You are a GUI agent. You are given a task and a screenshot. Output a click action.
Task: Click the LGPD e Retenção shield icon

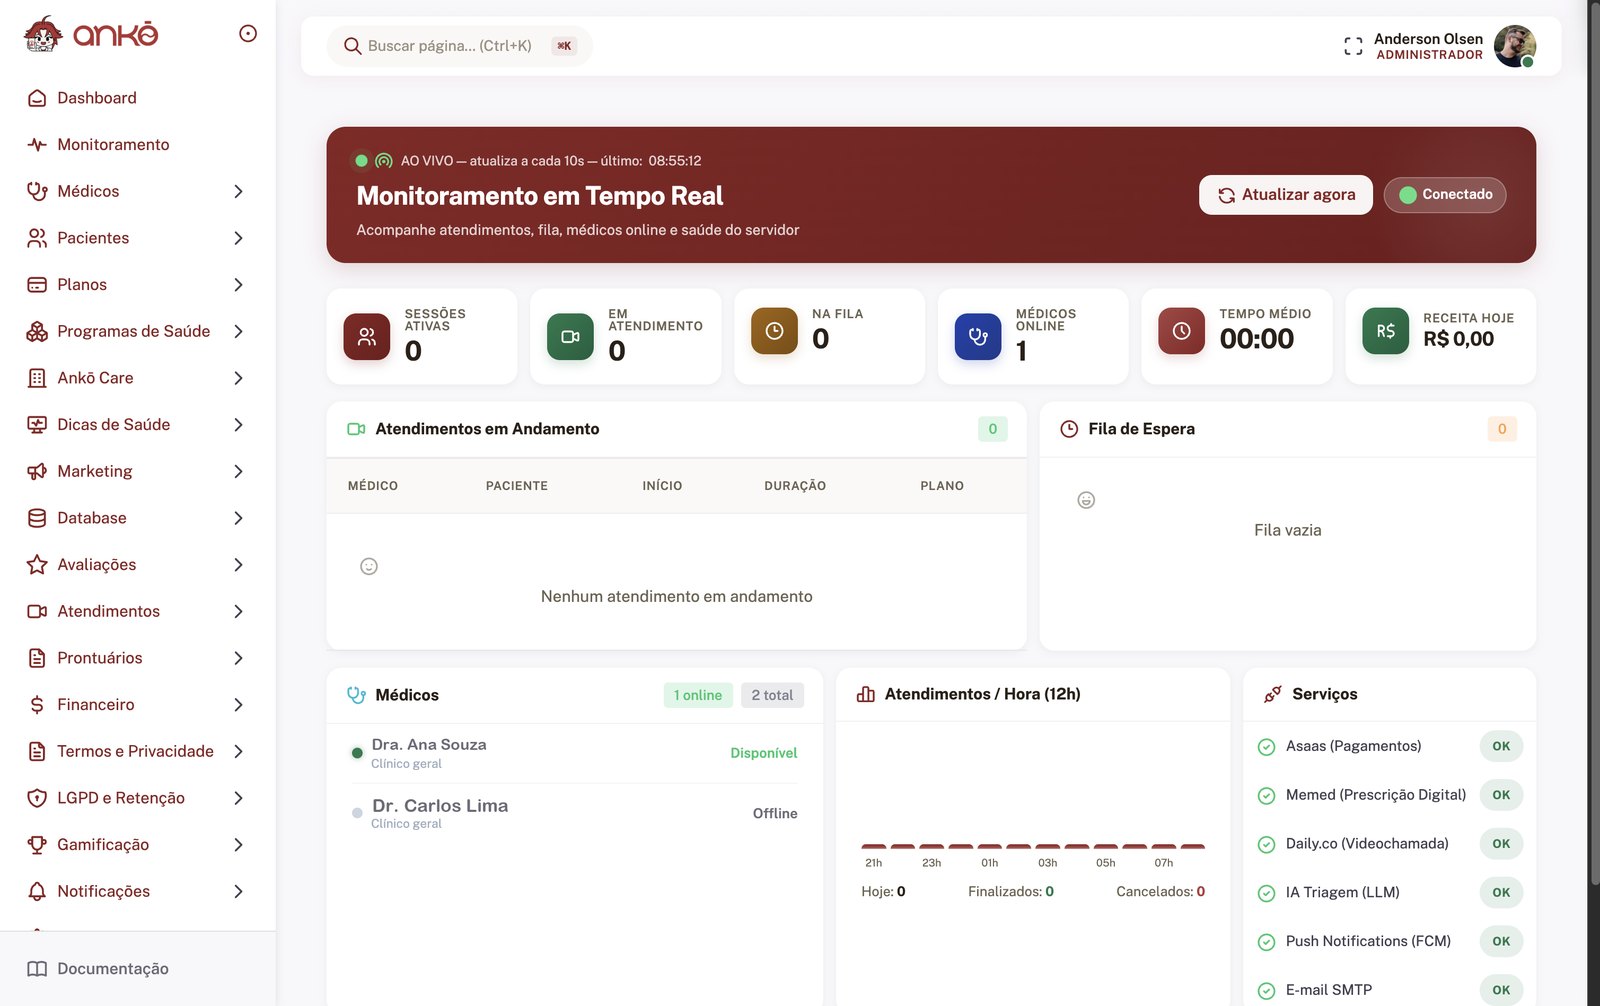[37, 798]
